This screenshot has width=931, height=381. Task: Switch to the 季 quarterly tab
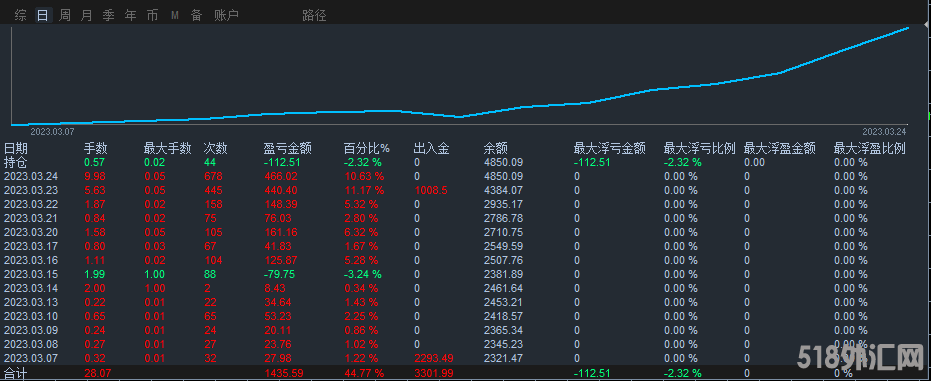pyautogui.click(x=109, y=15)
